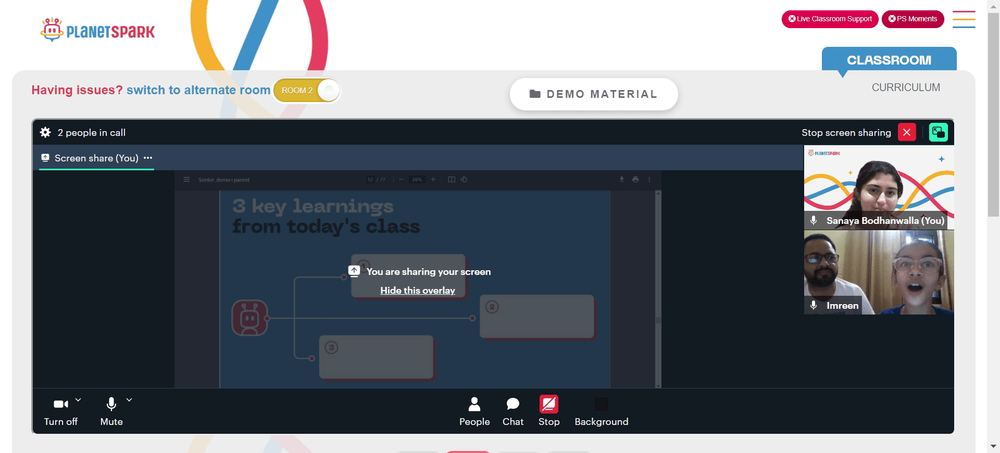
Task: Click the PDF download icon
Action: tap(622, 180)
